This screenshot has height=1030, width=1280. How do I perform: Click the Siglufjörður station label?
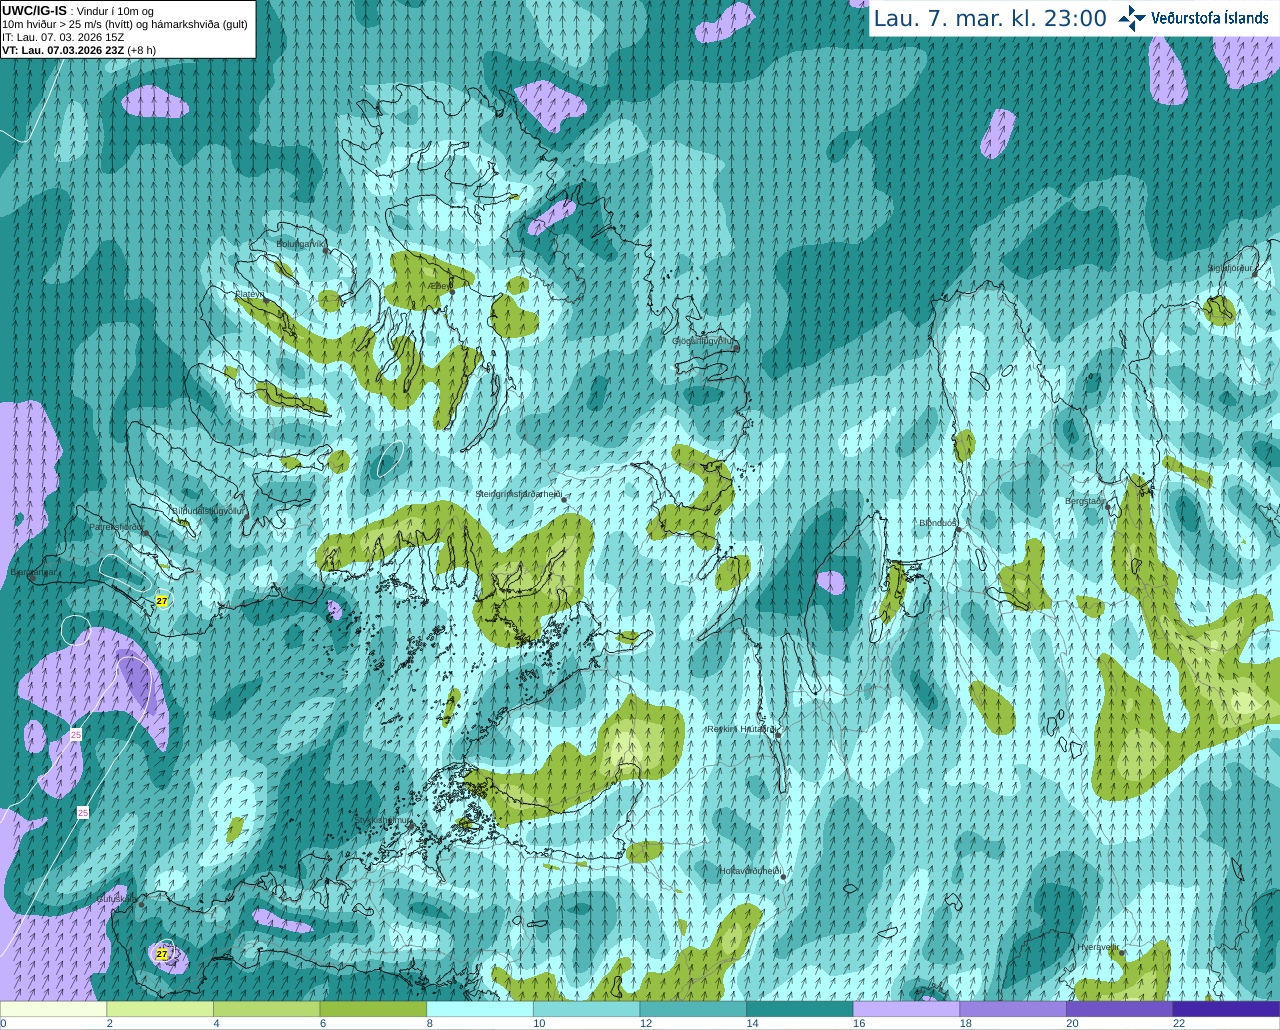(1230, 268)
